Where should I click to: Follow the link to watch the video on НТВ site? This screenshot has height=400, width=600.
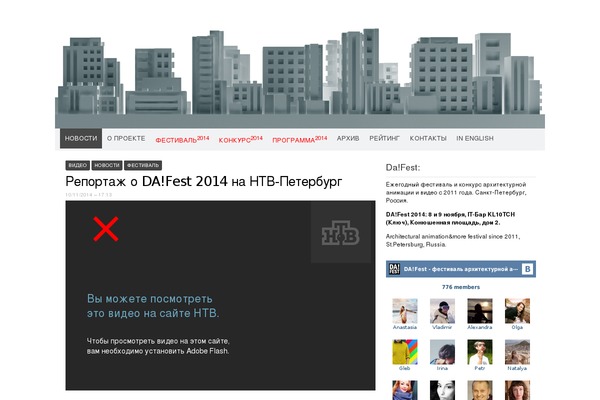[153, 306]
